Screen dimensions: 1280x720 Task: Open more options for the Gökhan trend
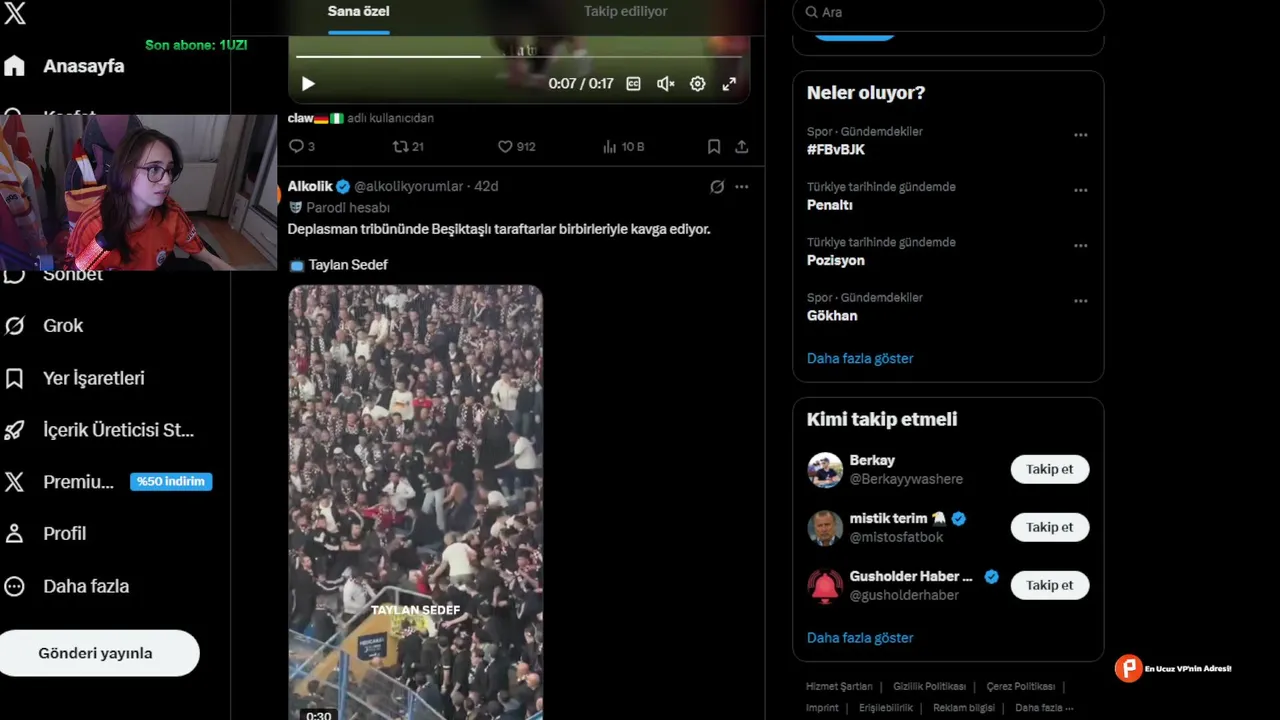tap(1081, 301)
